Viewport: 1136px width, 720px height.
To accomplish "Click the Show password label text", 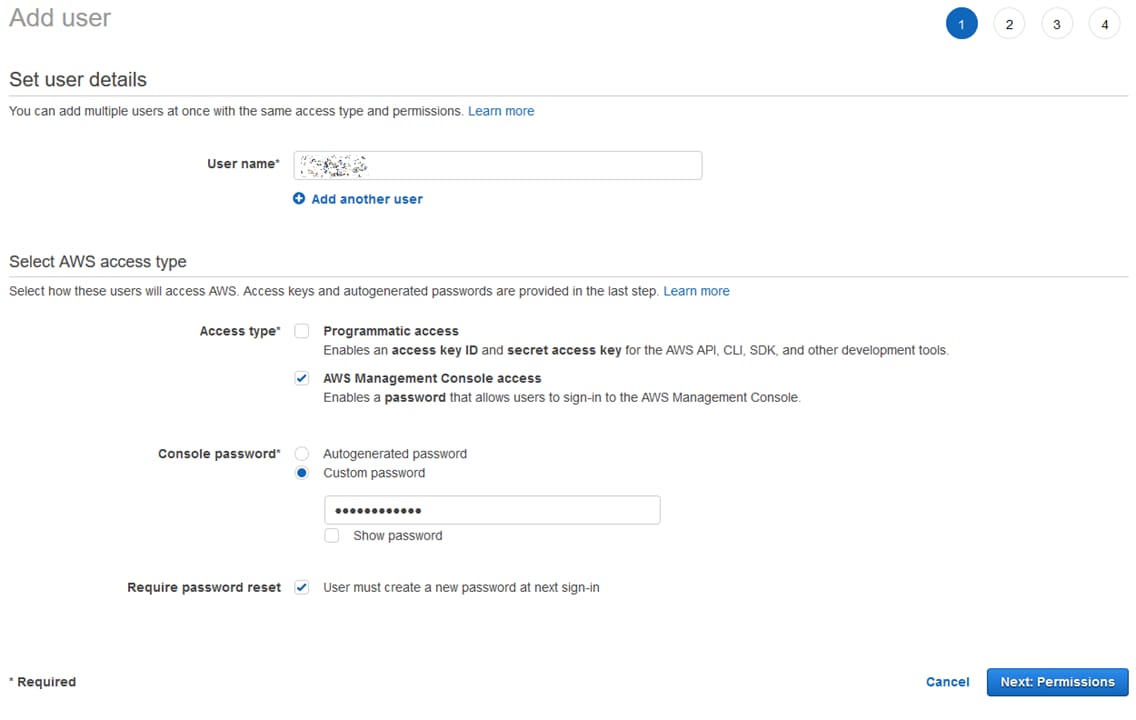I will click(398, 536).
